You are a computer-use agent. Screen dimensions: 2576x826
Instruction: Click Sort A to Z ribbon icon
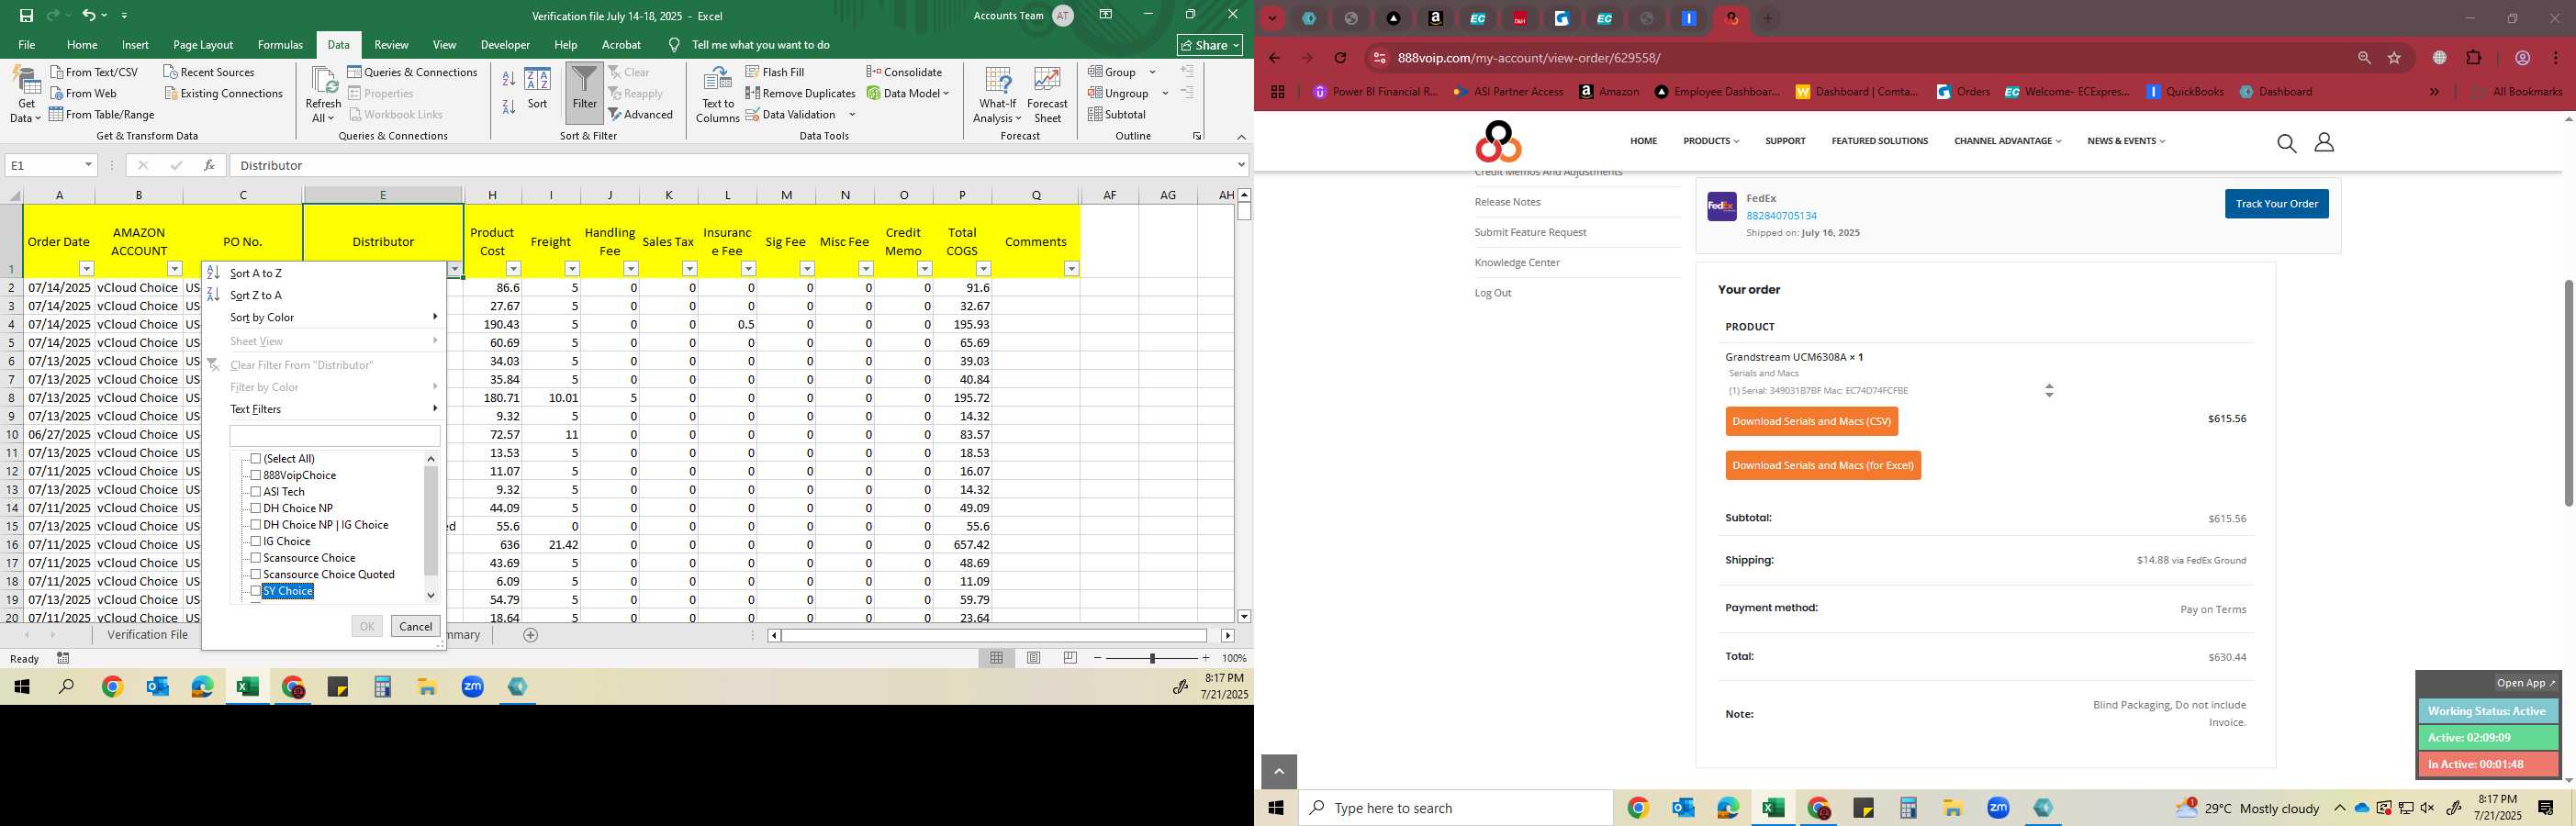point(508,78)
